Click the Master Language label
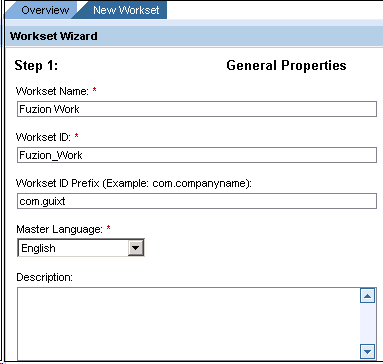 tap(59, 229)
